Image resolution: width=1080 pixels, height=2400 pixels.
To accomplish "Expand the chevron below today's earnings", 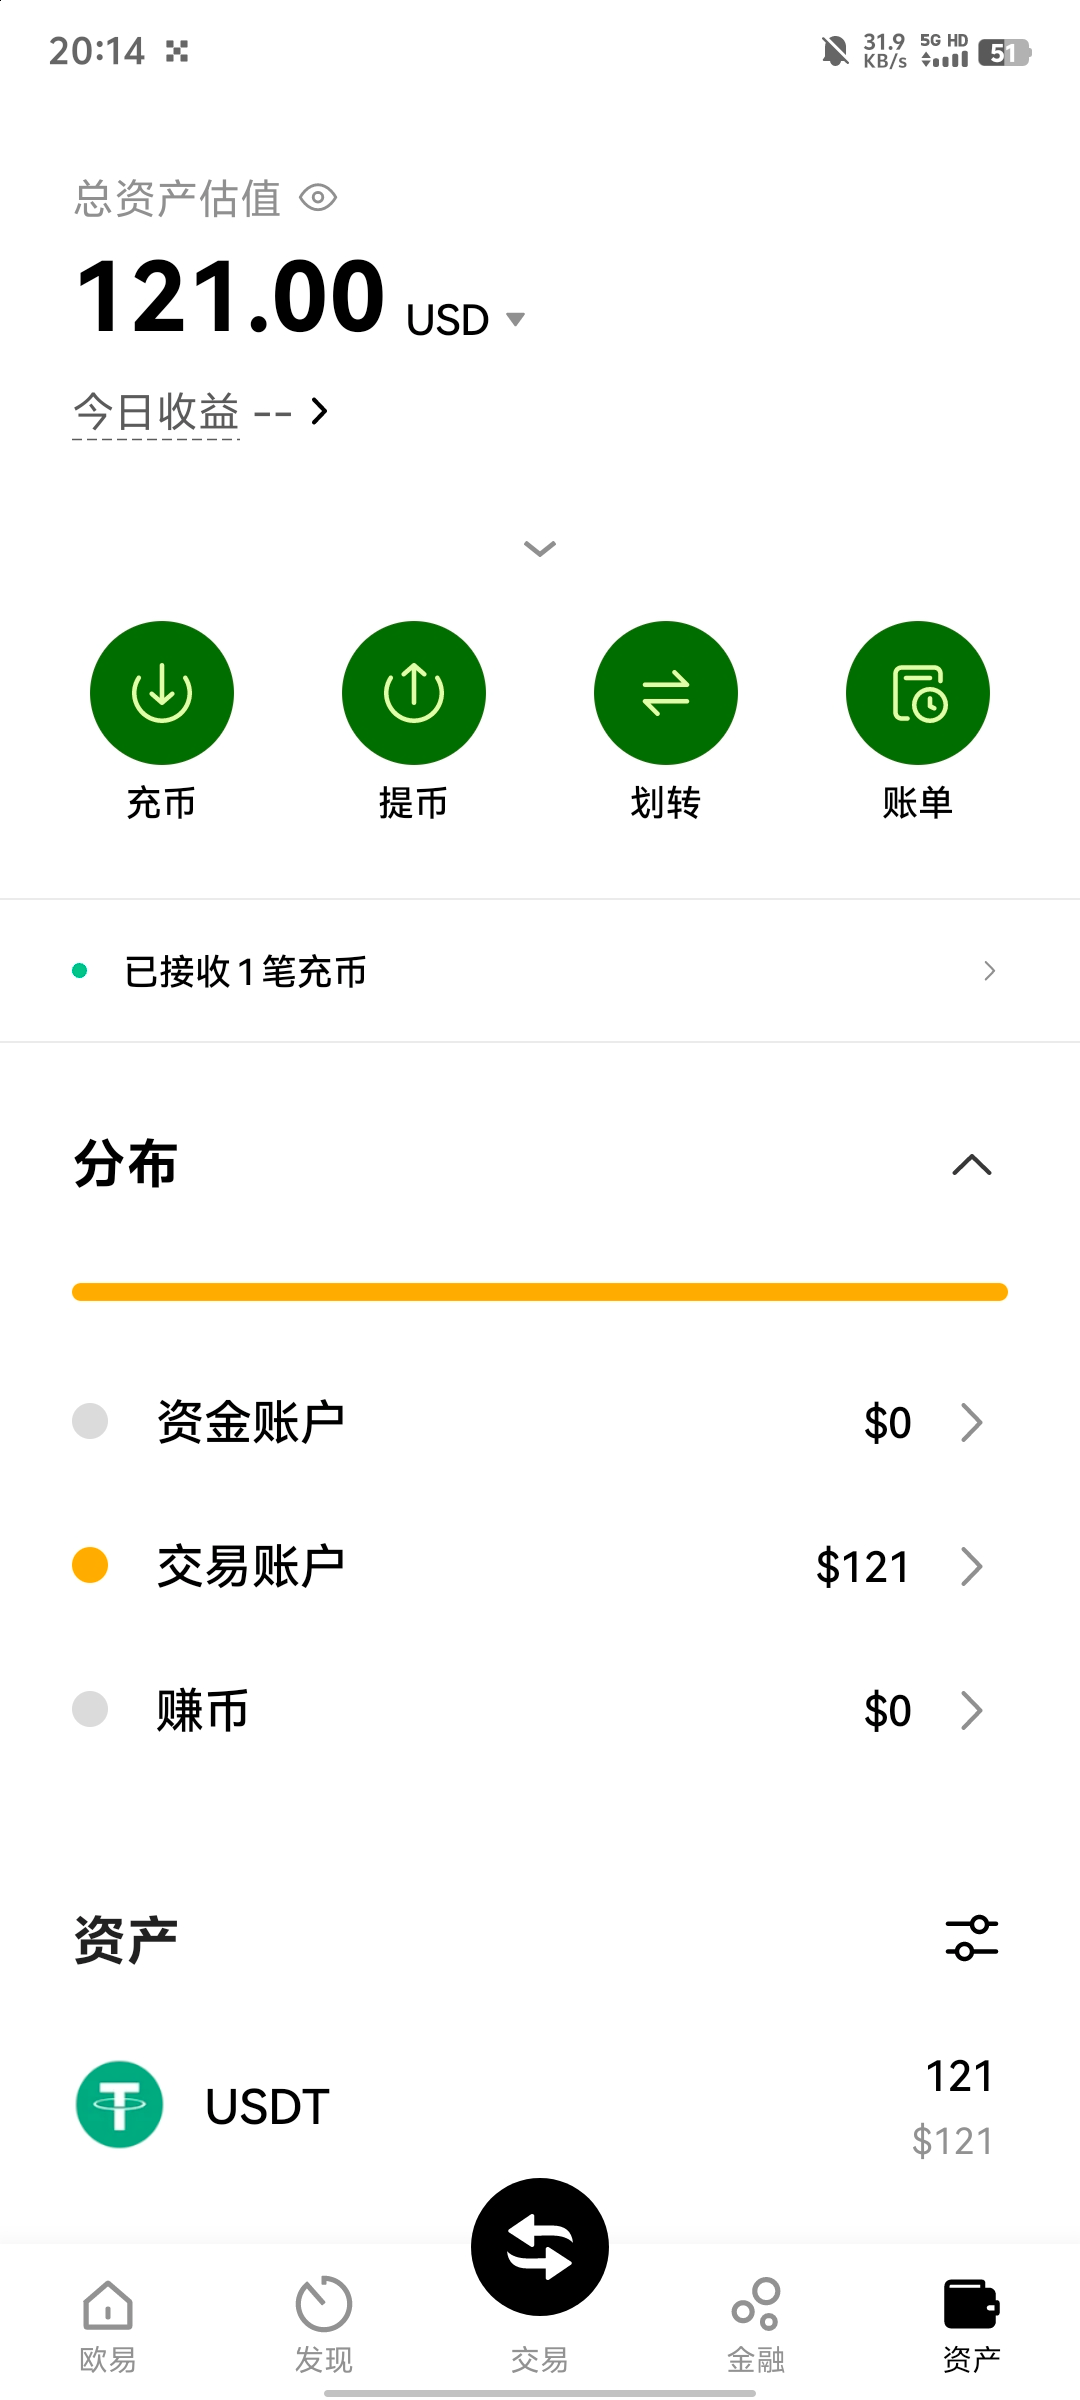I will 540,548.
